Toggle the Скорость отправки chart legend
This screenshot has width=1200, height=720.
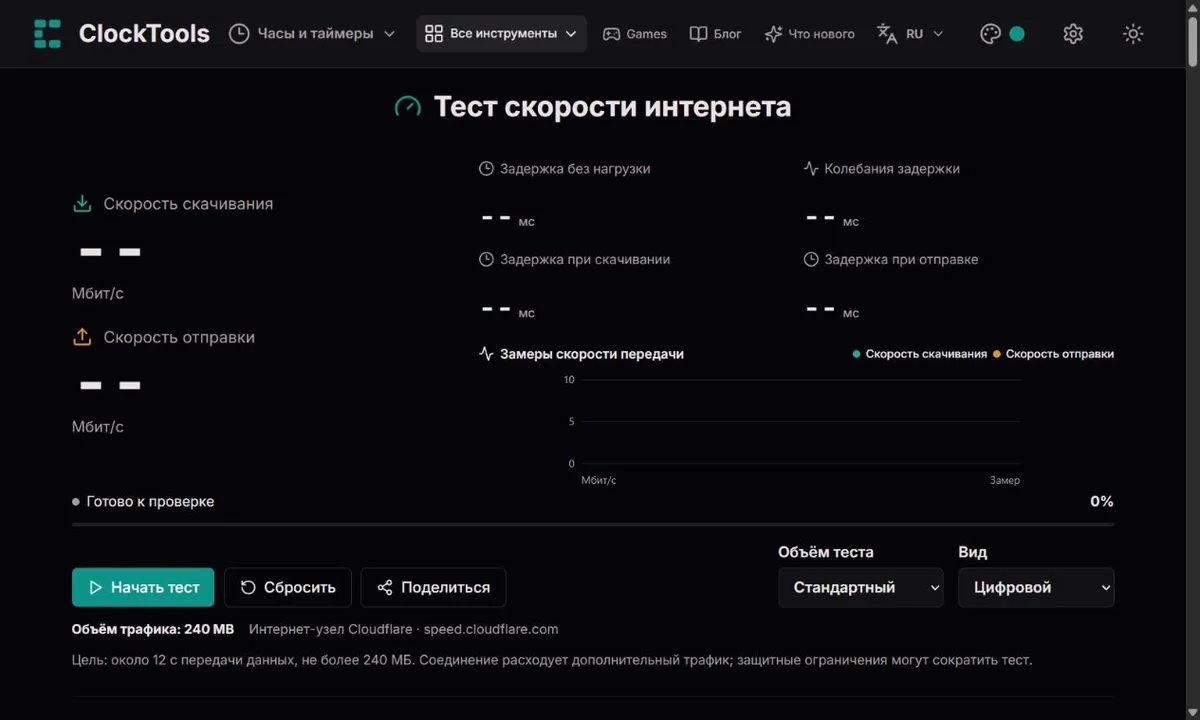(1053, 354)
